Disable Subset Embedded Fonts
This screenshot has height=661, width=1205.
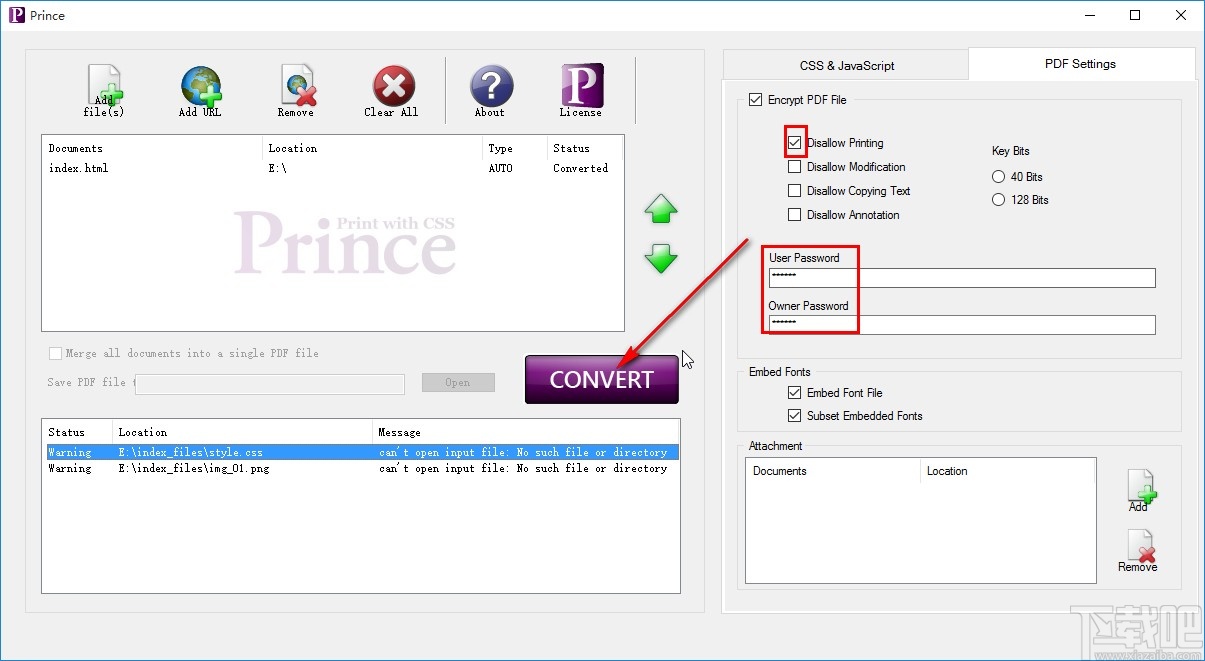pos(794,415)
